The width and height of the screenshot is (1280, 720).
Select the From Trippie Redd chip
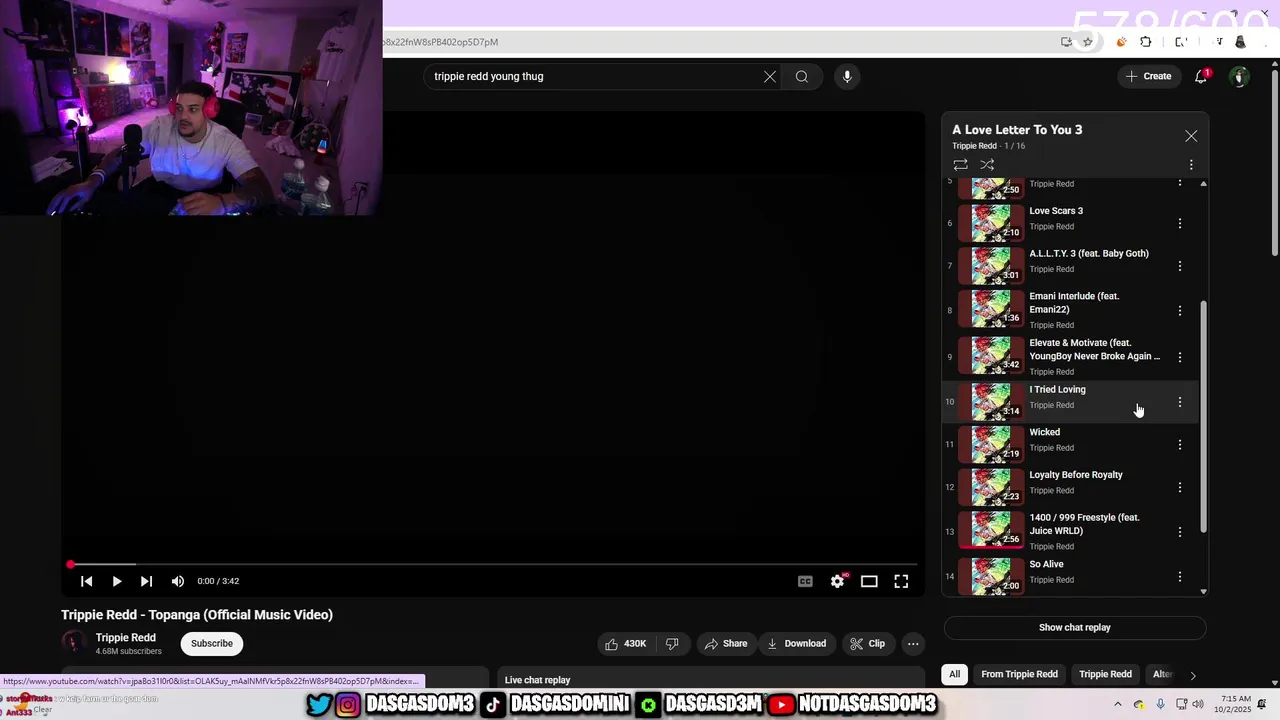pyautogui.click(x=1019, y=674)
